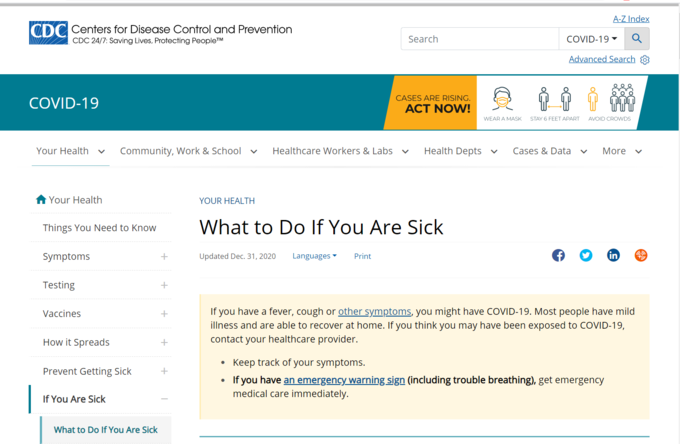Open the COVID-19 search scope dropdown
Screen dimensions: 680x444
592,39
